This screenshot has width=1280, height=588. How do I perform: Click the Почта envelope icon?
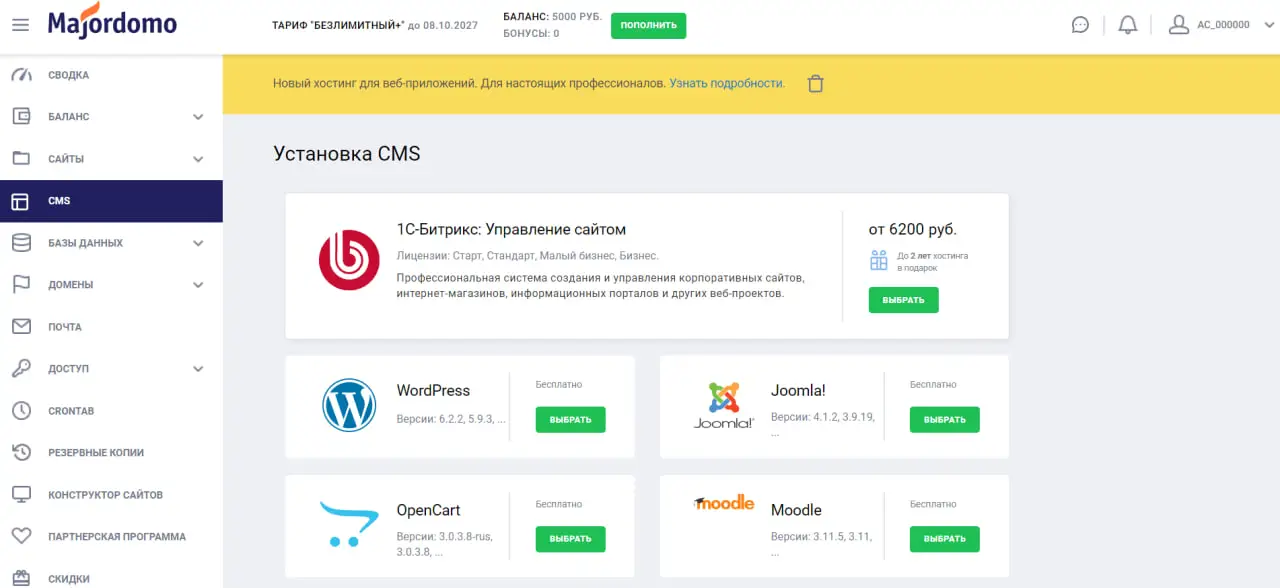tap(21, 327)
